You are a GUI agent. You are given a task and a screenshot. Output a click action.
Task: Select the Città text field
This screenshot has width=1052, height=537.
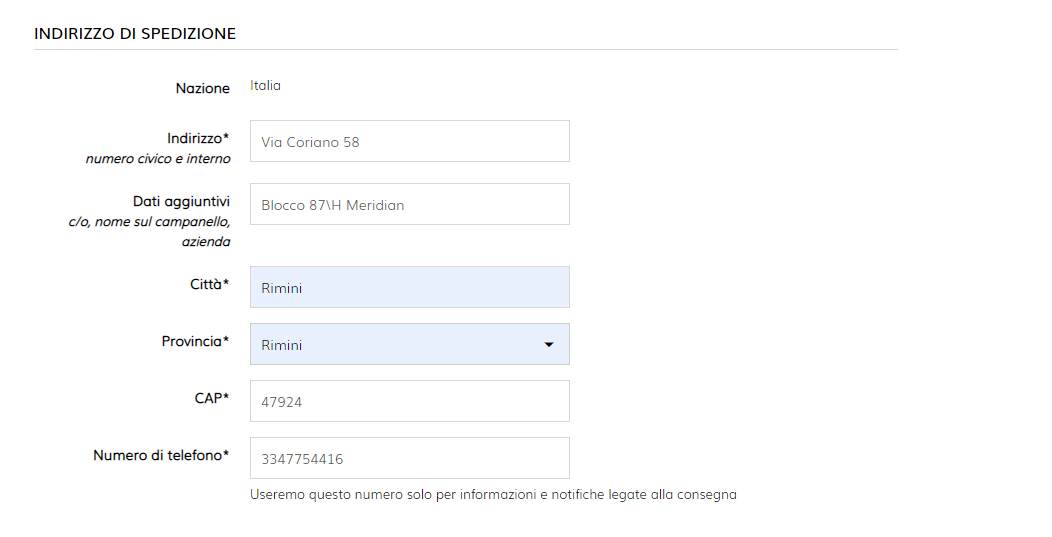(x=409, y=287)
